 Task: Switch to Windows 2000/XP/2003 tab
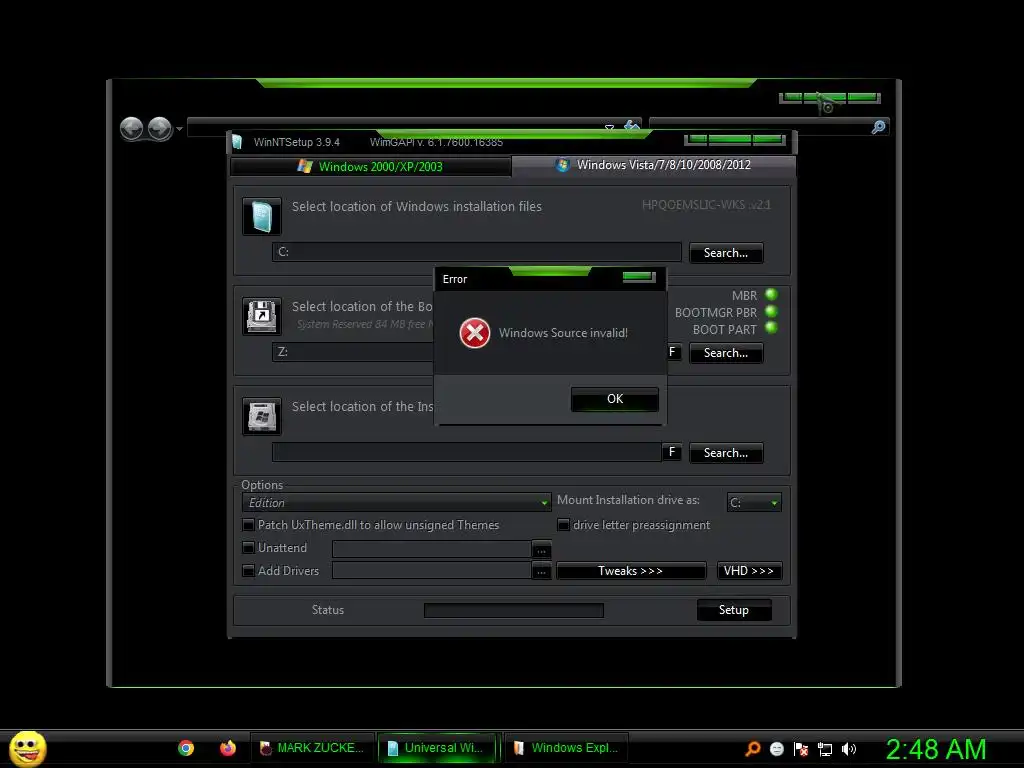point(370,167)
